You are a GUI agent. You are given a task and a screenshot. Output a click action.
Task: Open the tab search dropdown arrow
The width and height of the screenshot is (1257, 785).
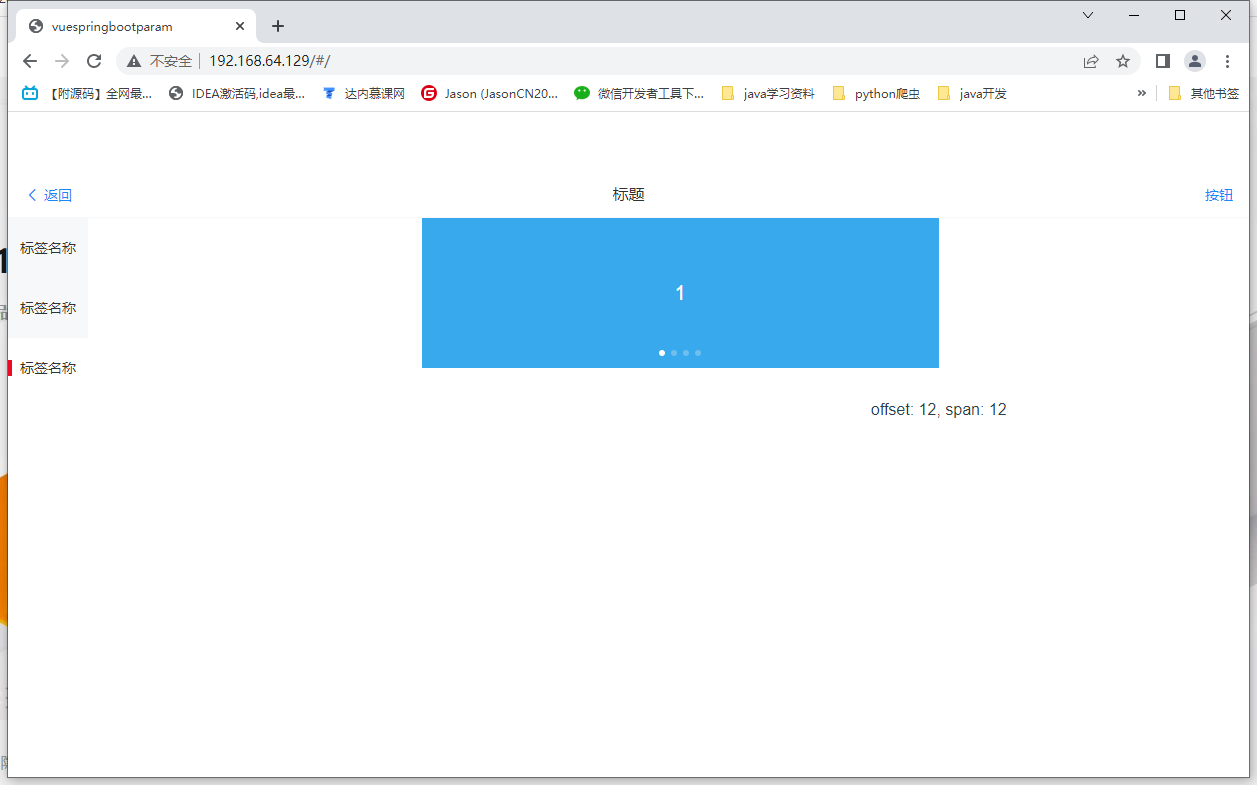tap(1088, 15)
